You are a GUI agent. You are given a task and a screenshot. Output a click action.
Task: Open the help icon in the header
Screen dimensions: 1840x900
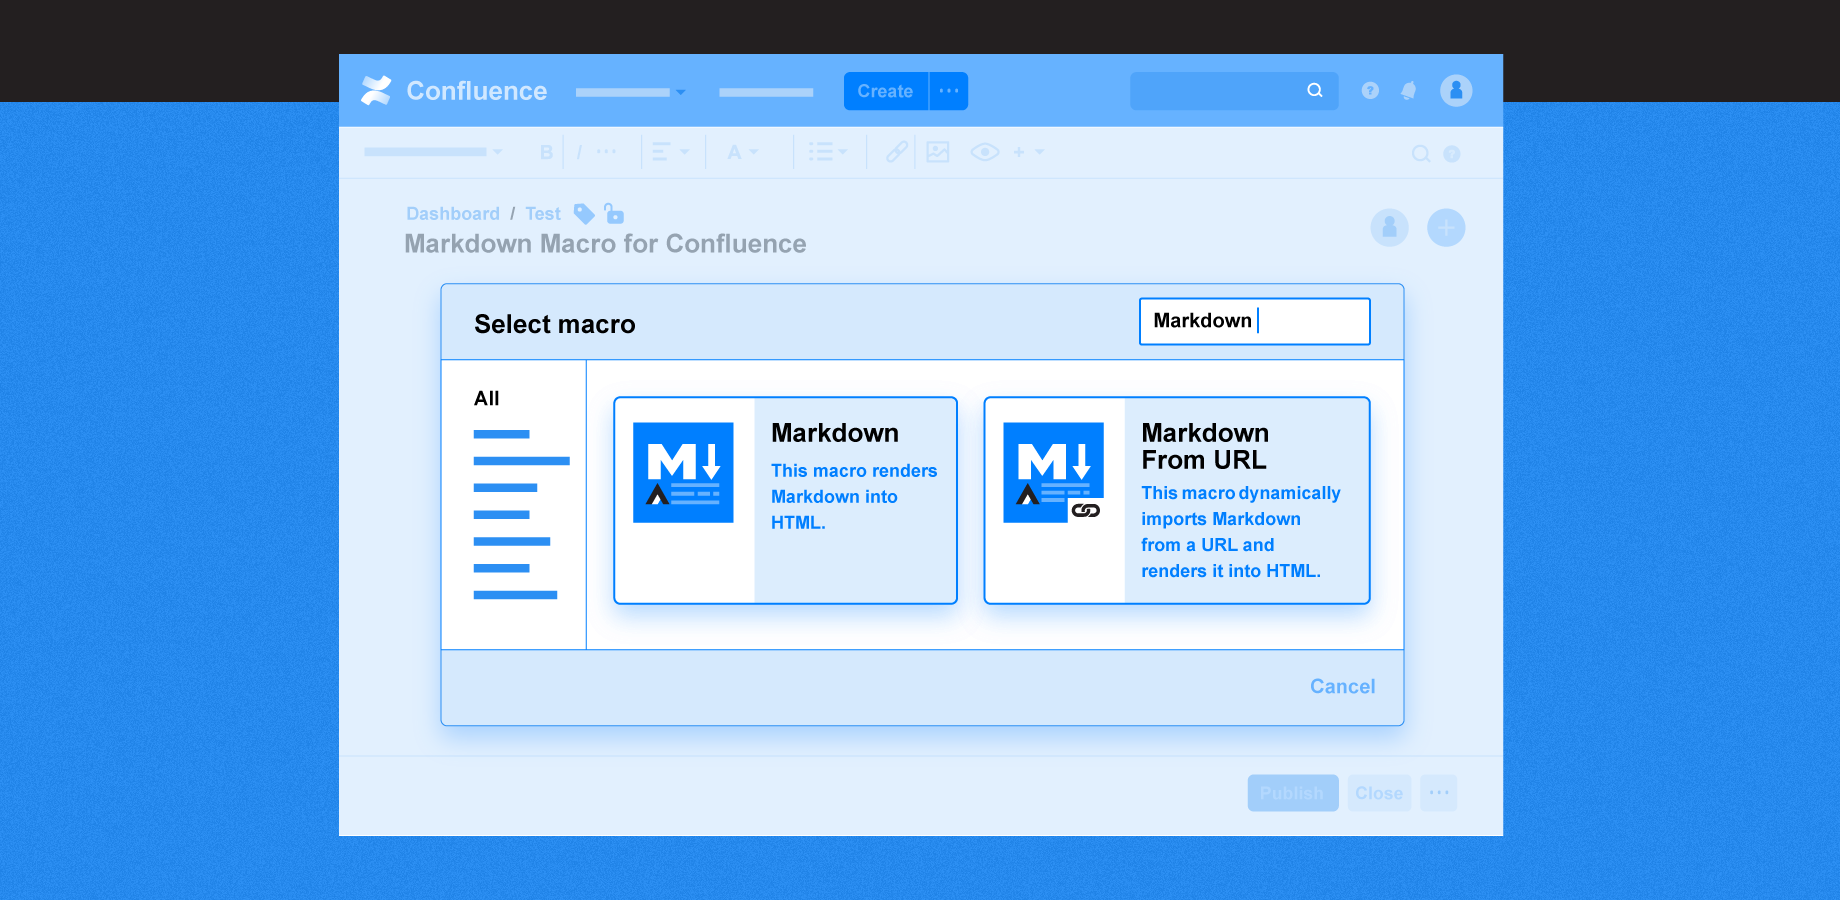click(1370, 91)
